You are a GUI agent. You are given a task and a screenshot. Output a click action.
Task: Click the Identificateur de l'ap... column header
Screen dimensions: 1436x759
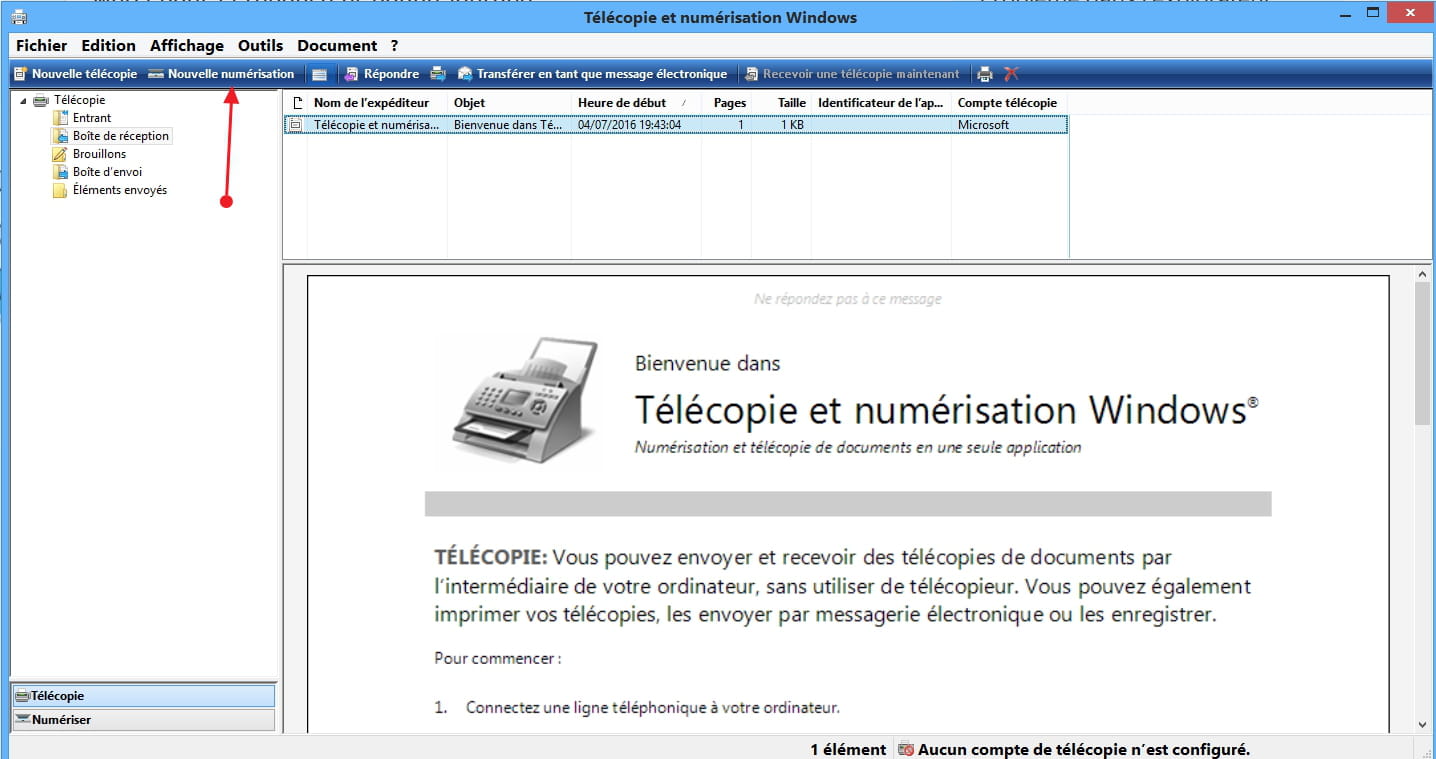[x=881, y=103]
